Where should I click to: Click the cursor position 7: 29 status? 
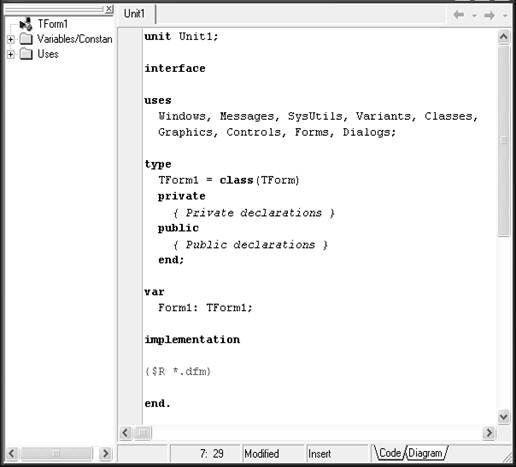tap(205, 454)
